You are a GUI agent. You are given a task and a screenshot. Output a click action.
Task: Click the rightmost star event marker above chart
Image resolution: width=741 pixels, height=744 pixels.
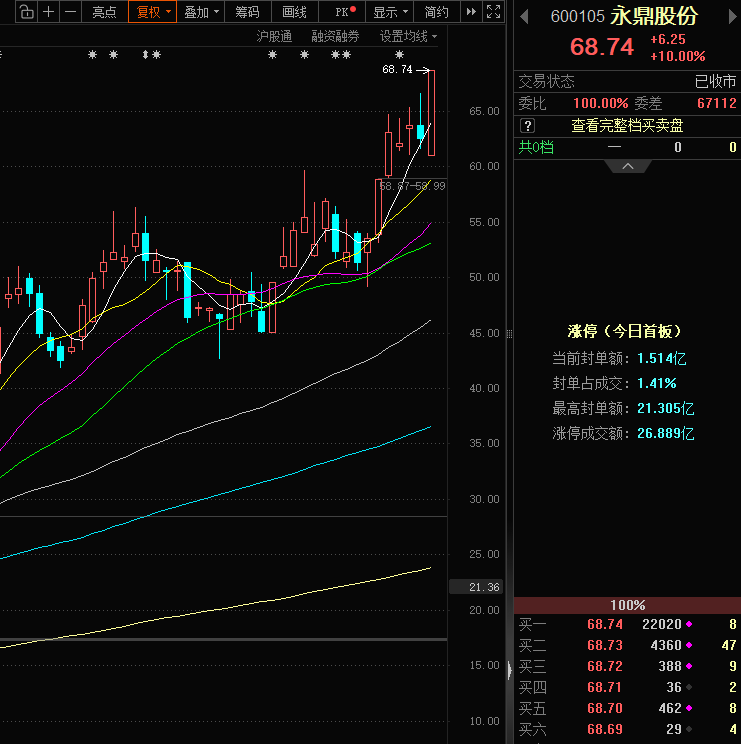click(x=399, y=55)
